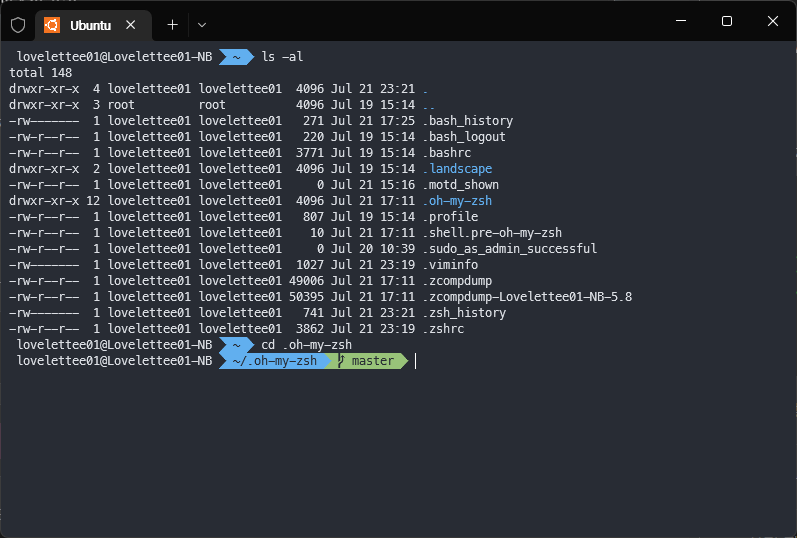Image resolution: width=797 pixels, height=538 pixels.
Task: Select the .bash_logout file name
Action: point(464,137)
